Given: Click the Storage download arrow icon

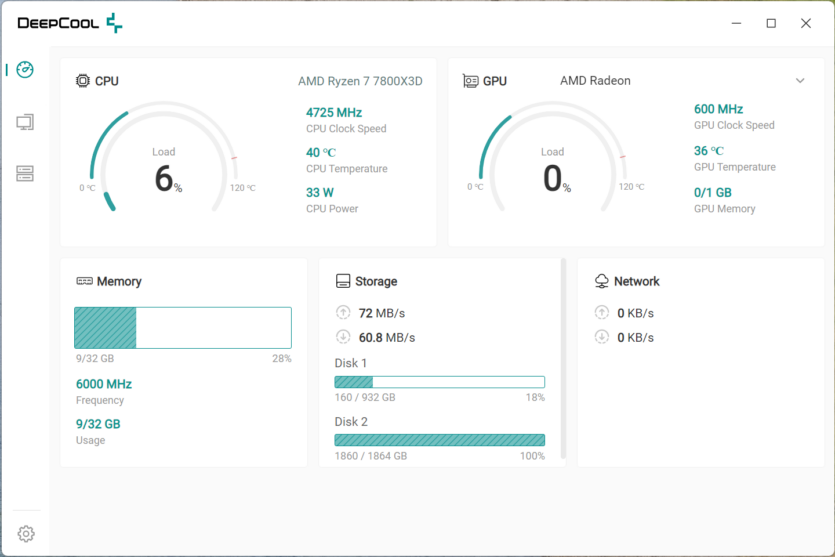Looking at the screenshot, I should (343, 337).
